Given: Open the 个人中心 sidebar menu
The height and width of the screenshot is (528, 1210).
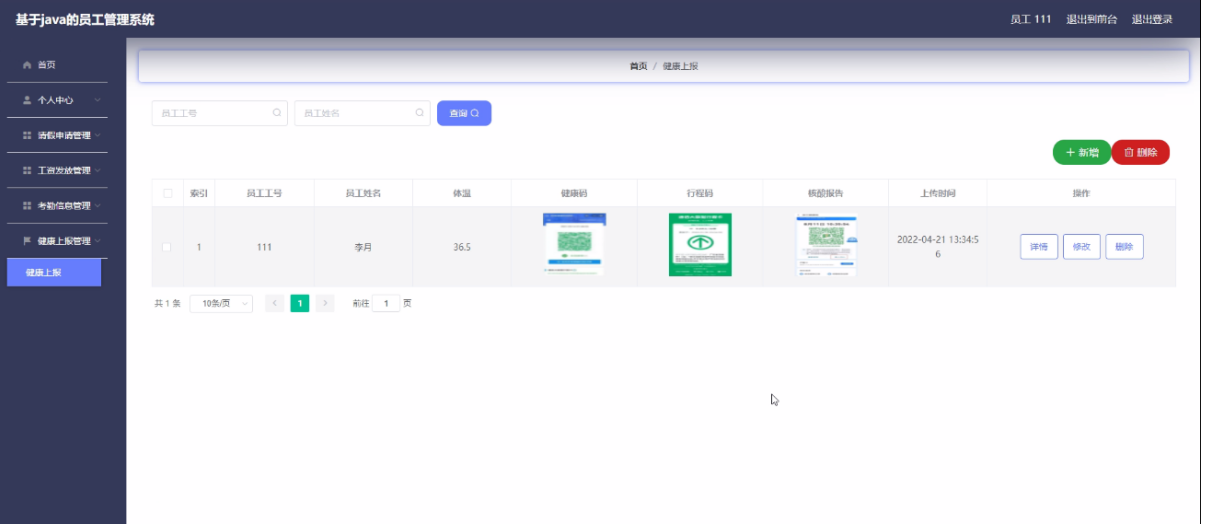Looking at the screenshot, I should (x=57, y=100).
